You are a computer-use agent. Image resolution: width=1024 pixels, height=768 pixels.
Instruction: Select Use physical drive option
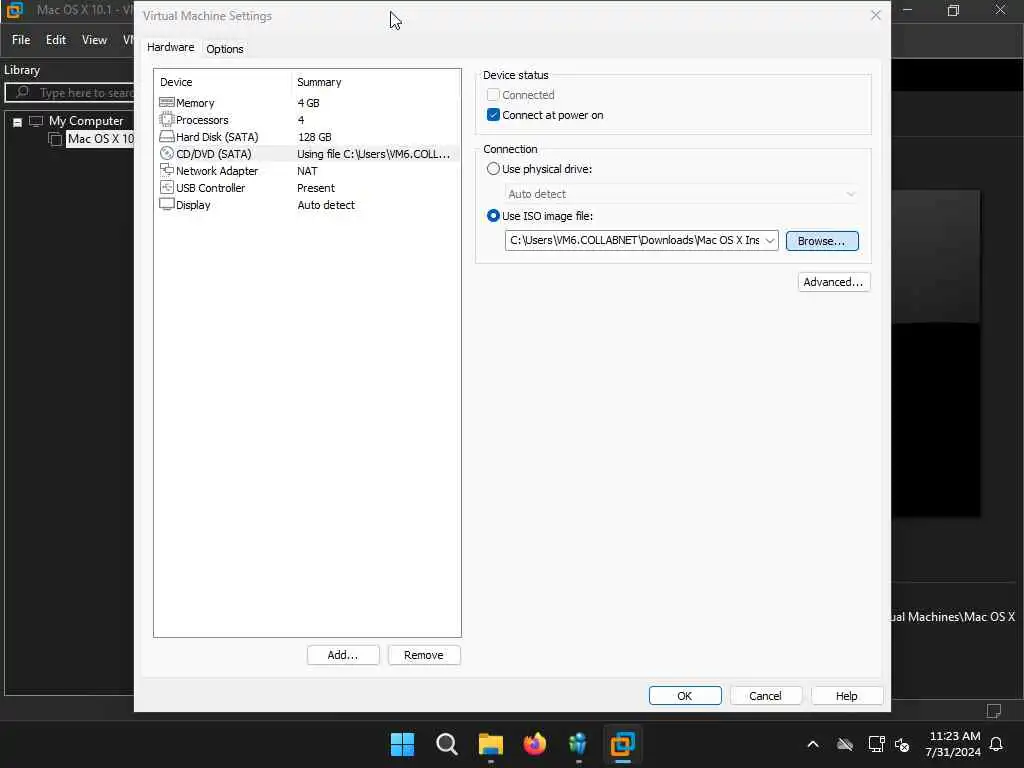[493, 168]
